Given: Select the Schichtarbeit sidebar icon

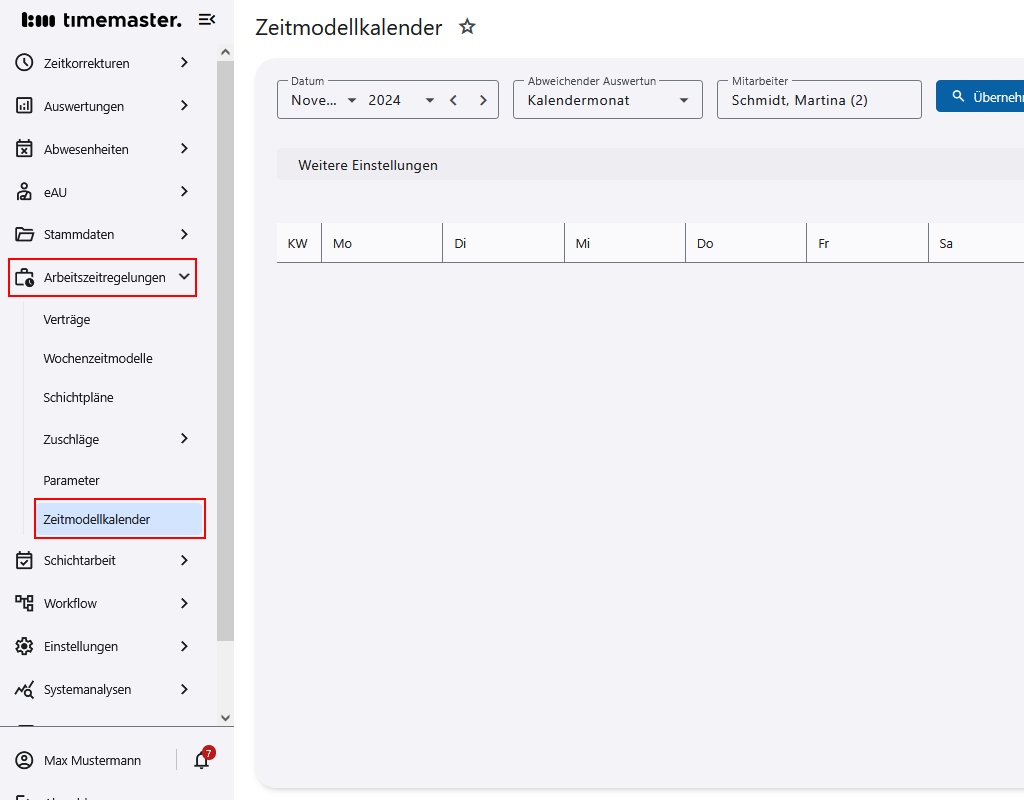Looking at the screenshot, I should [24, 560].
